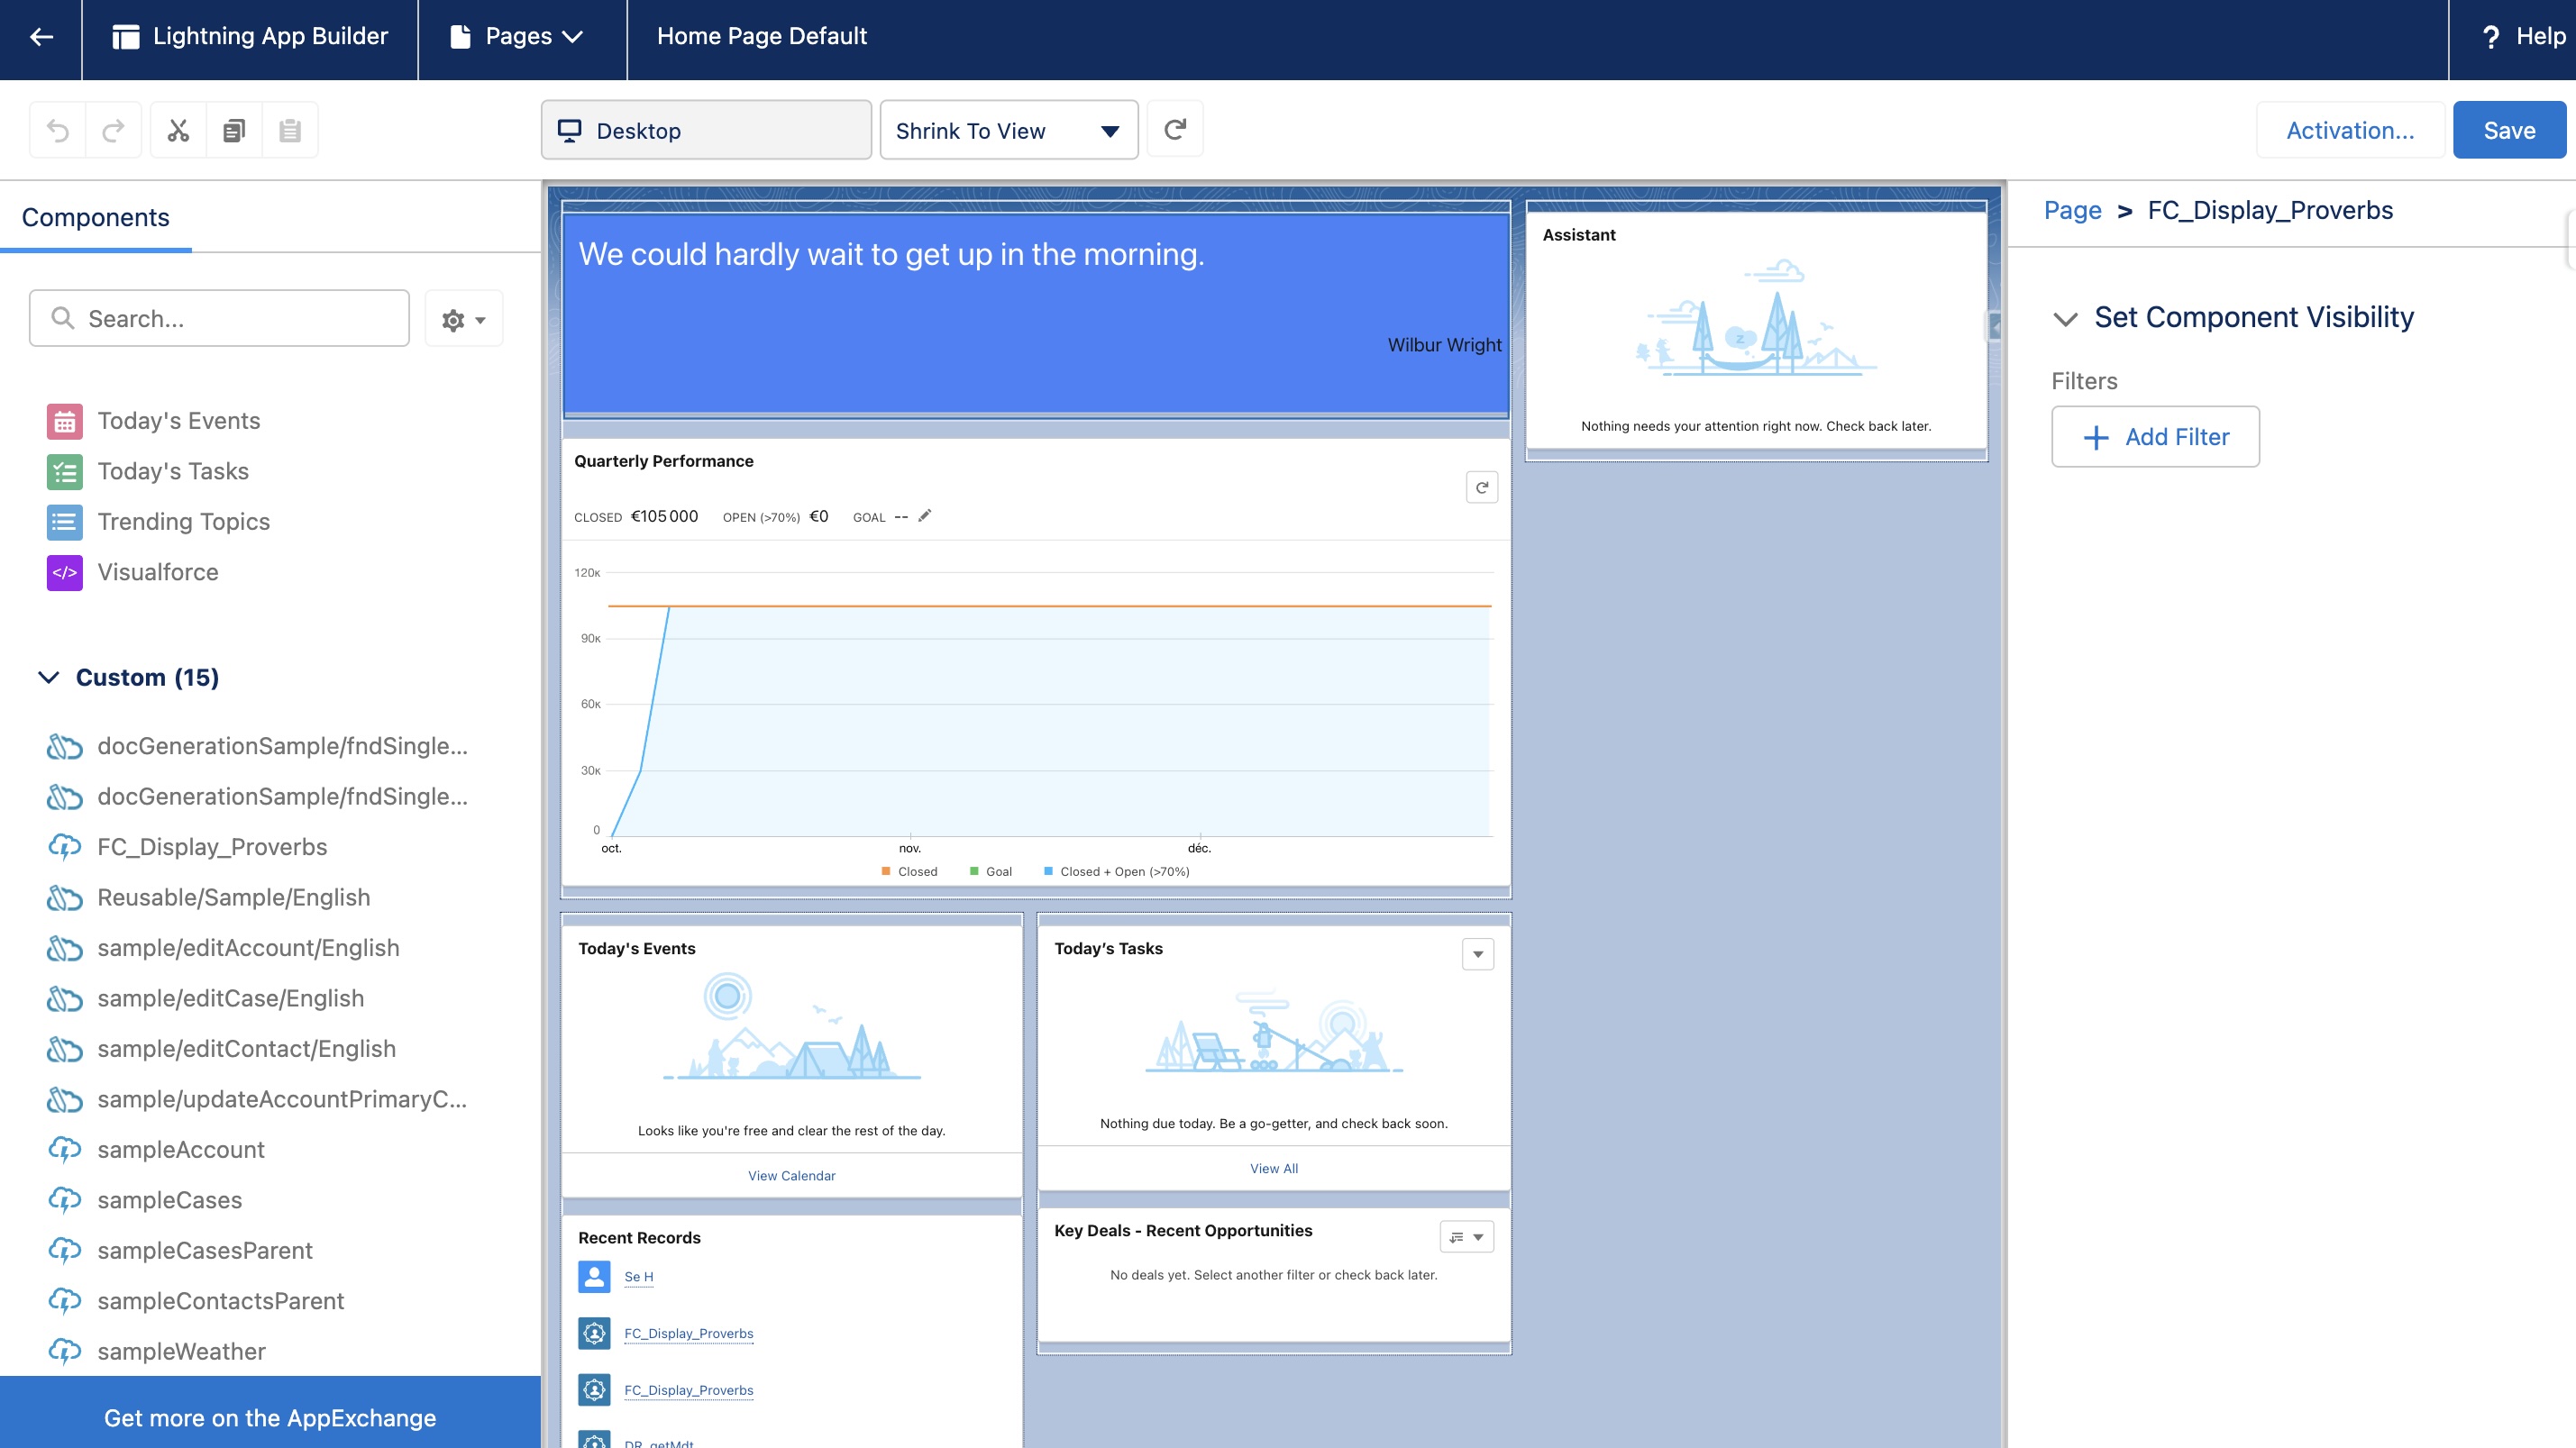Collapse the properties panel side handle
The width and height of the screenshot is (2576, 1448).
tap(1994, 326)
